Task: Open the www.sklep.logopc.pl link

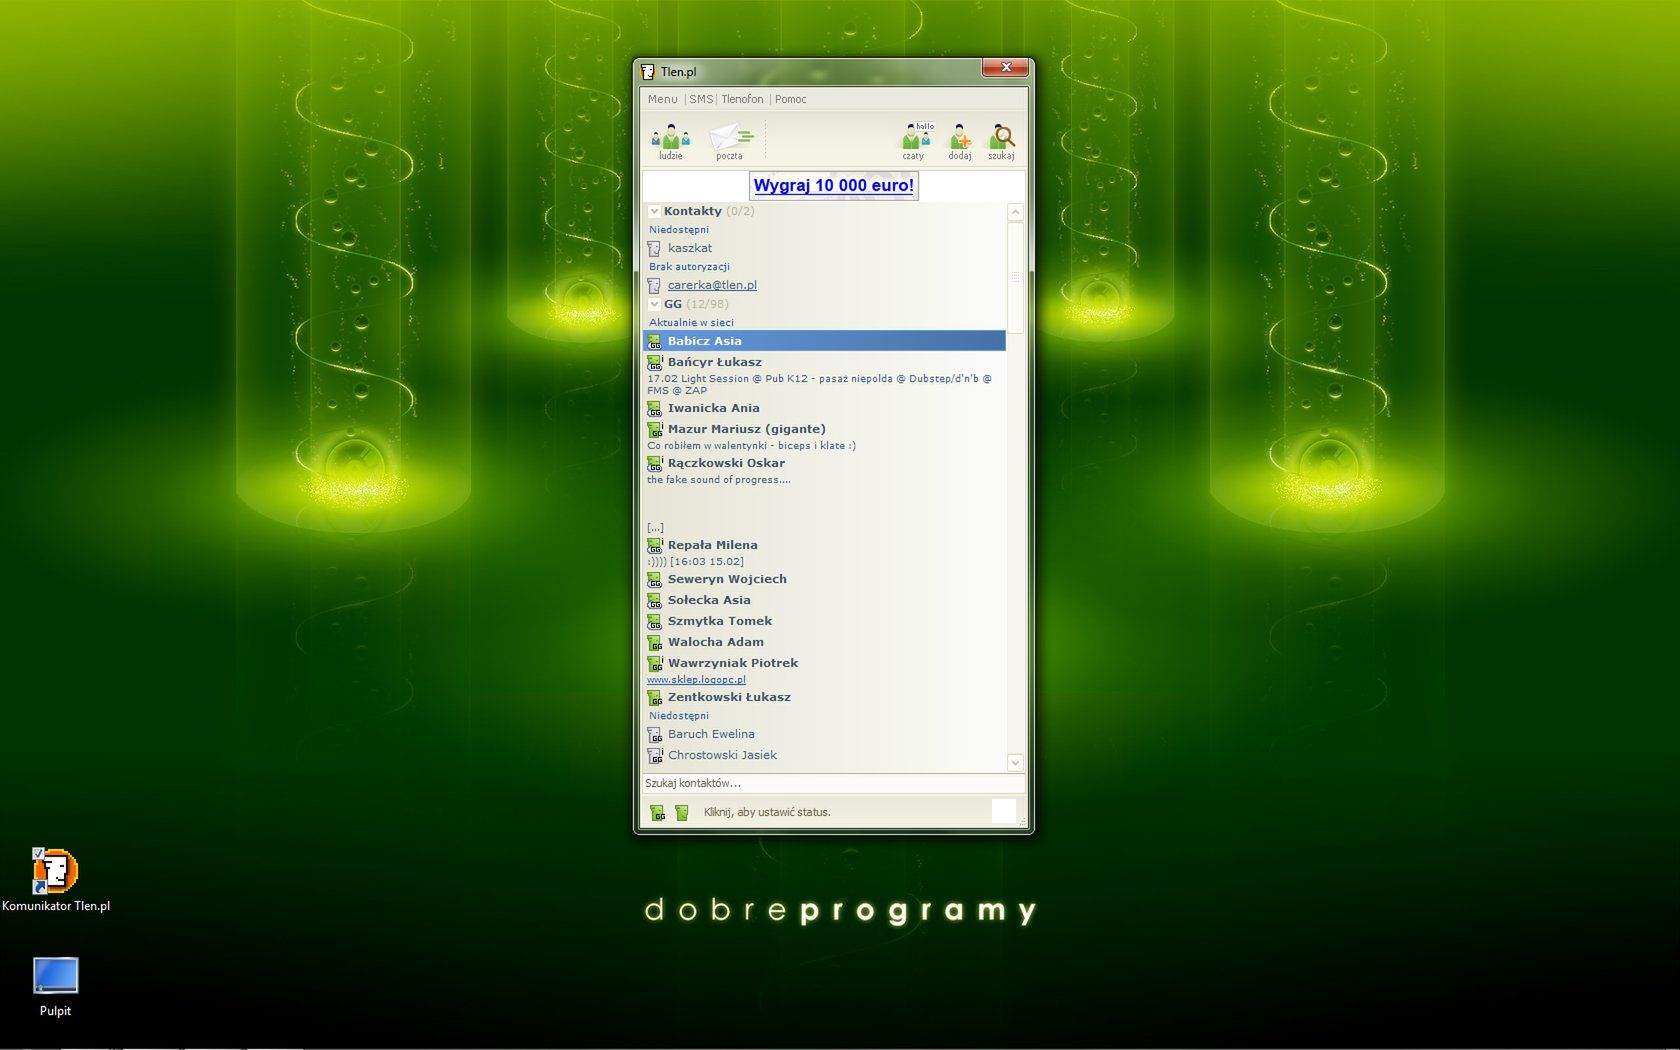Action: coord(696,680)
